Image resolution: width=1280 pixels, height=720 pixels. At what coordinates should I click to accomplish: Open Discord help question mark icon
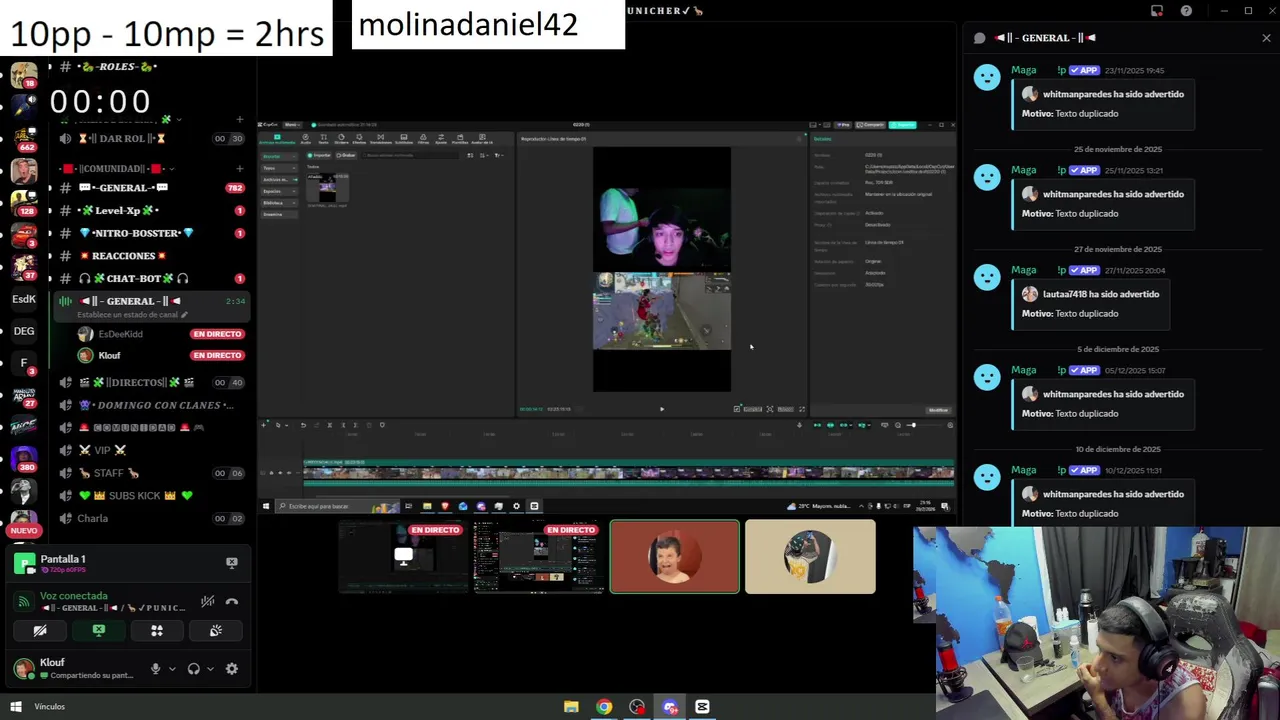pyautogui.click(x=1186, y=11)
